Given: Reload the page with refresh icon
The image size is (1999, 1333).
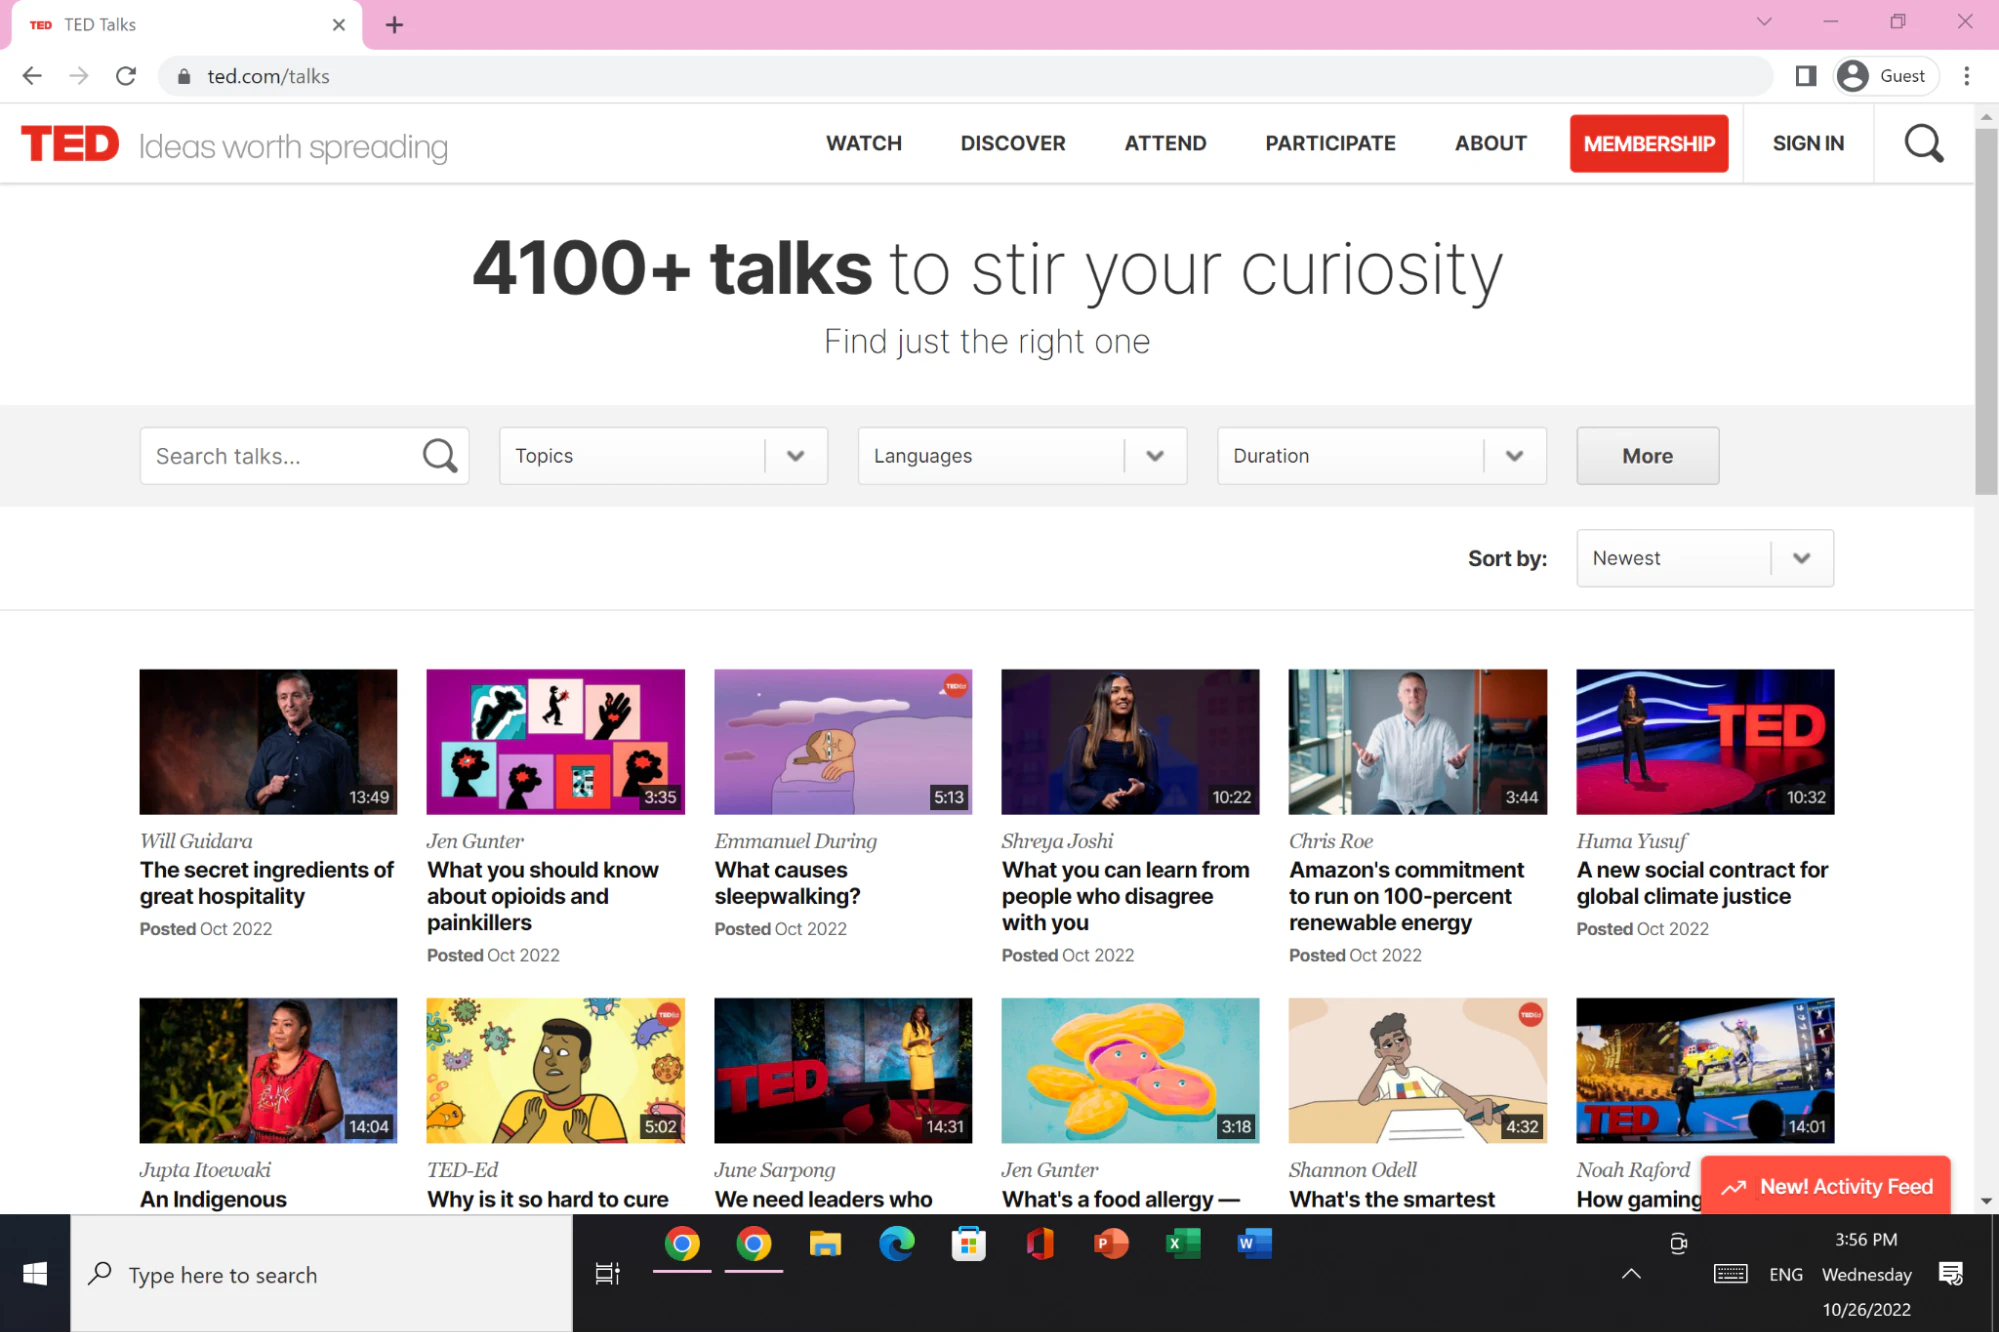Looking at the screenshot, I should pos(126,76).
